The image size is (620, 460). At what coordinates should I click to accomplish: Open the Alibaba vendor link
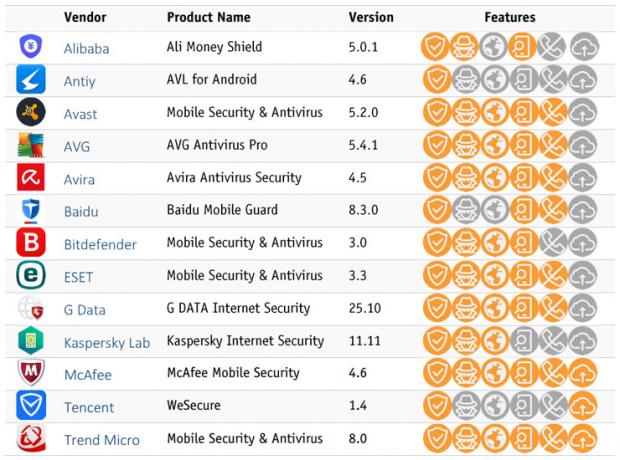(x=86, y=48)
